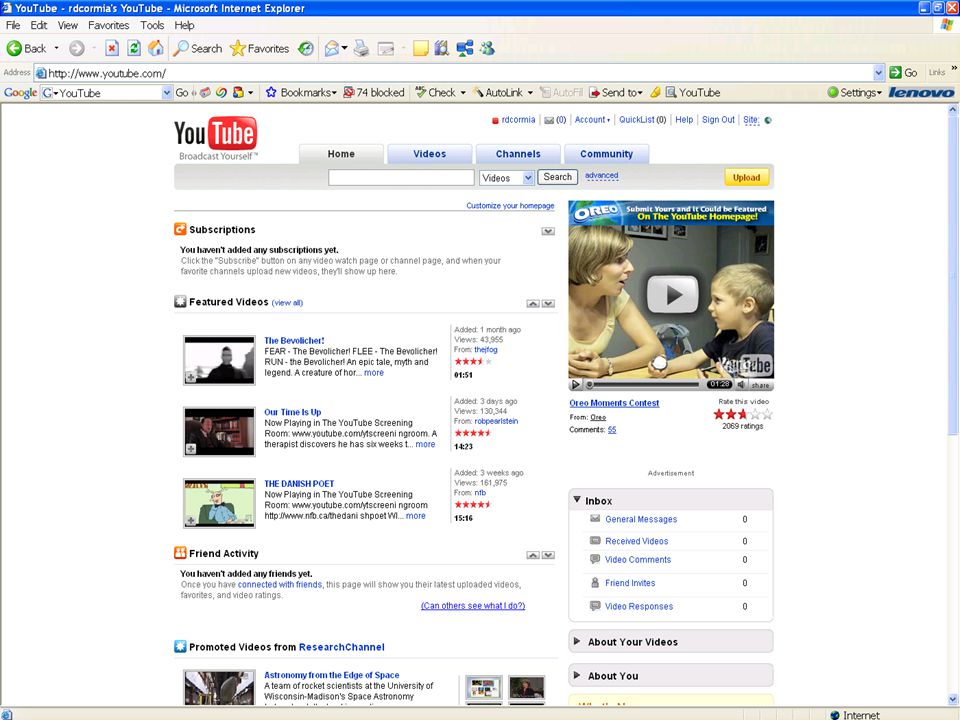Viewport: 960px width, 720px height.
Task: Expand the About You panel
Action: coord(577,675)
